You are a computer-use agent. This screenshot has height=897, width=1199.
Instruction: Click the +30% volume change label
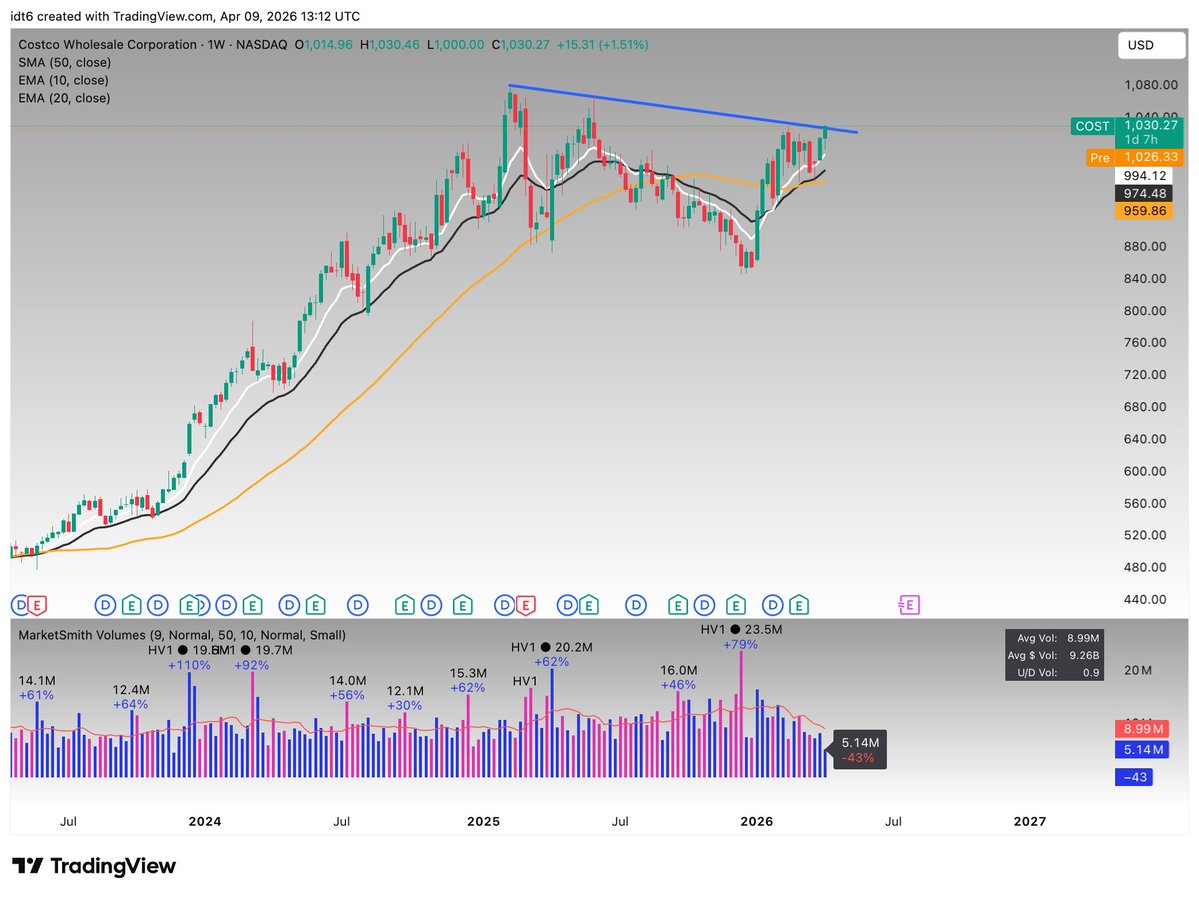[x=405, y=705]
